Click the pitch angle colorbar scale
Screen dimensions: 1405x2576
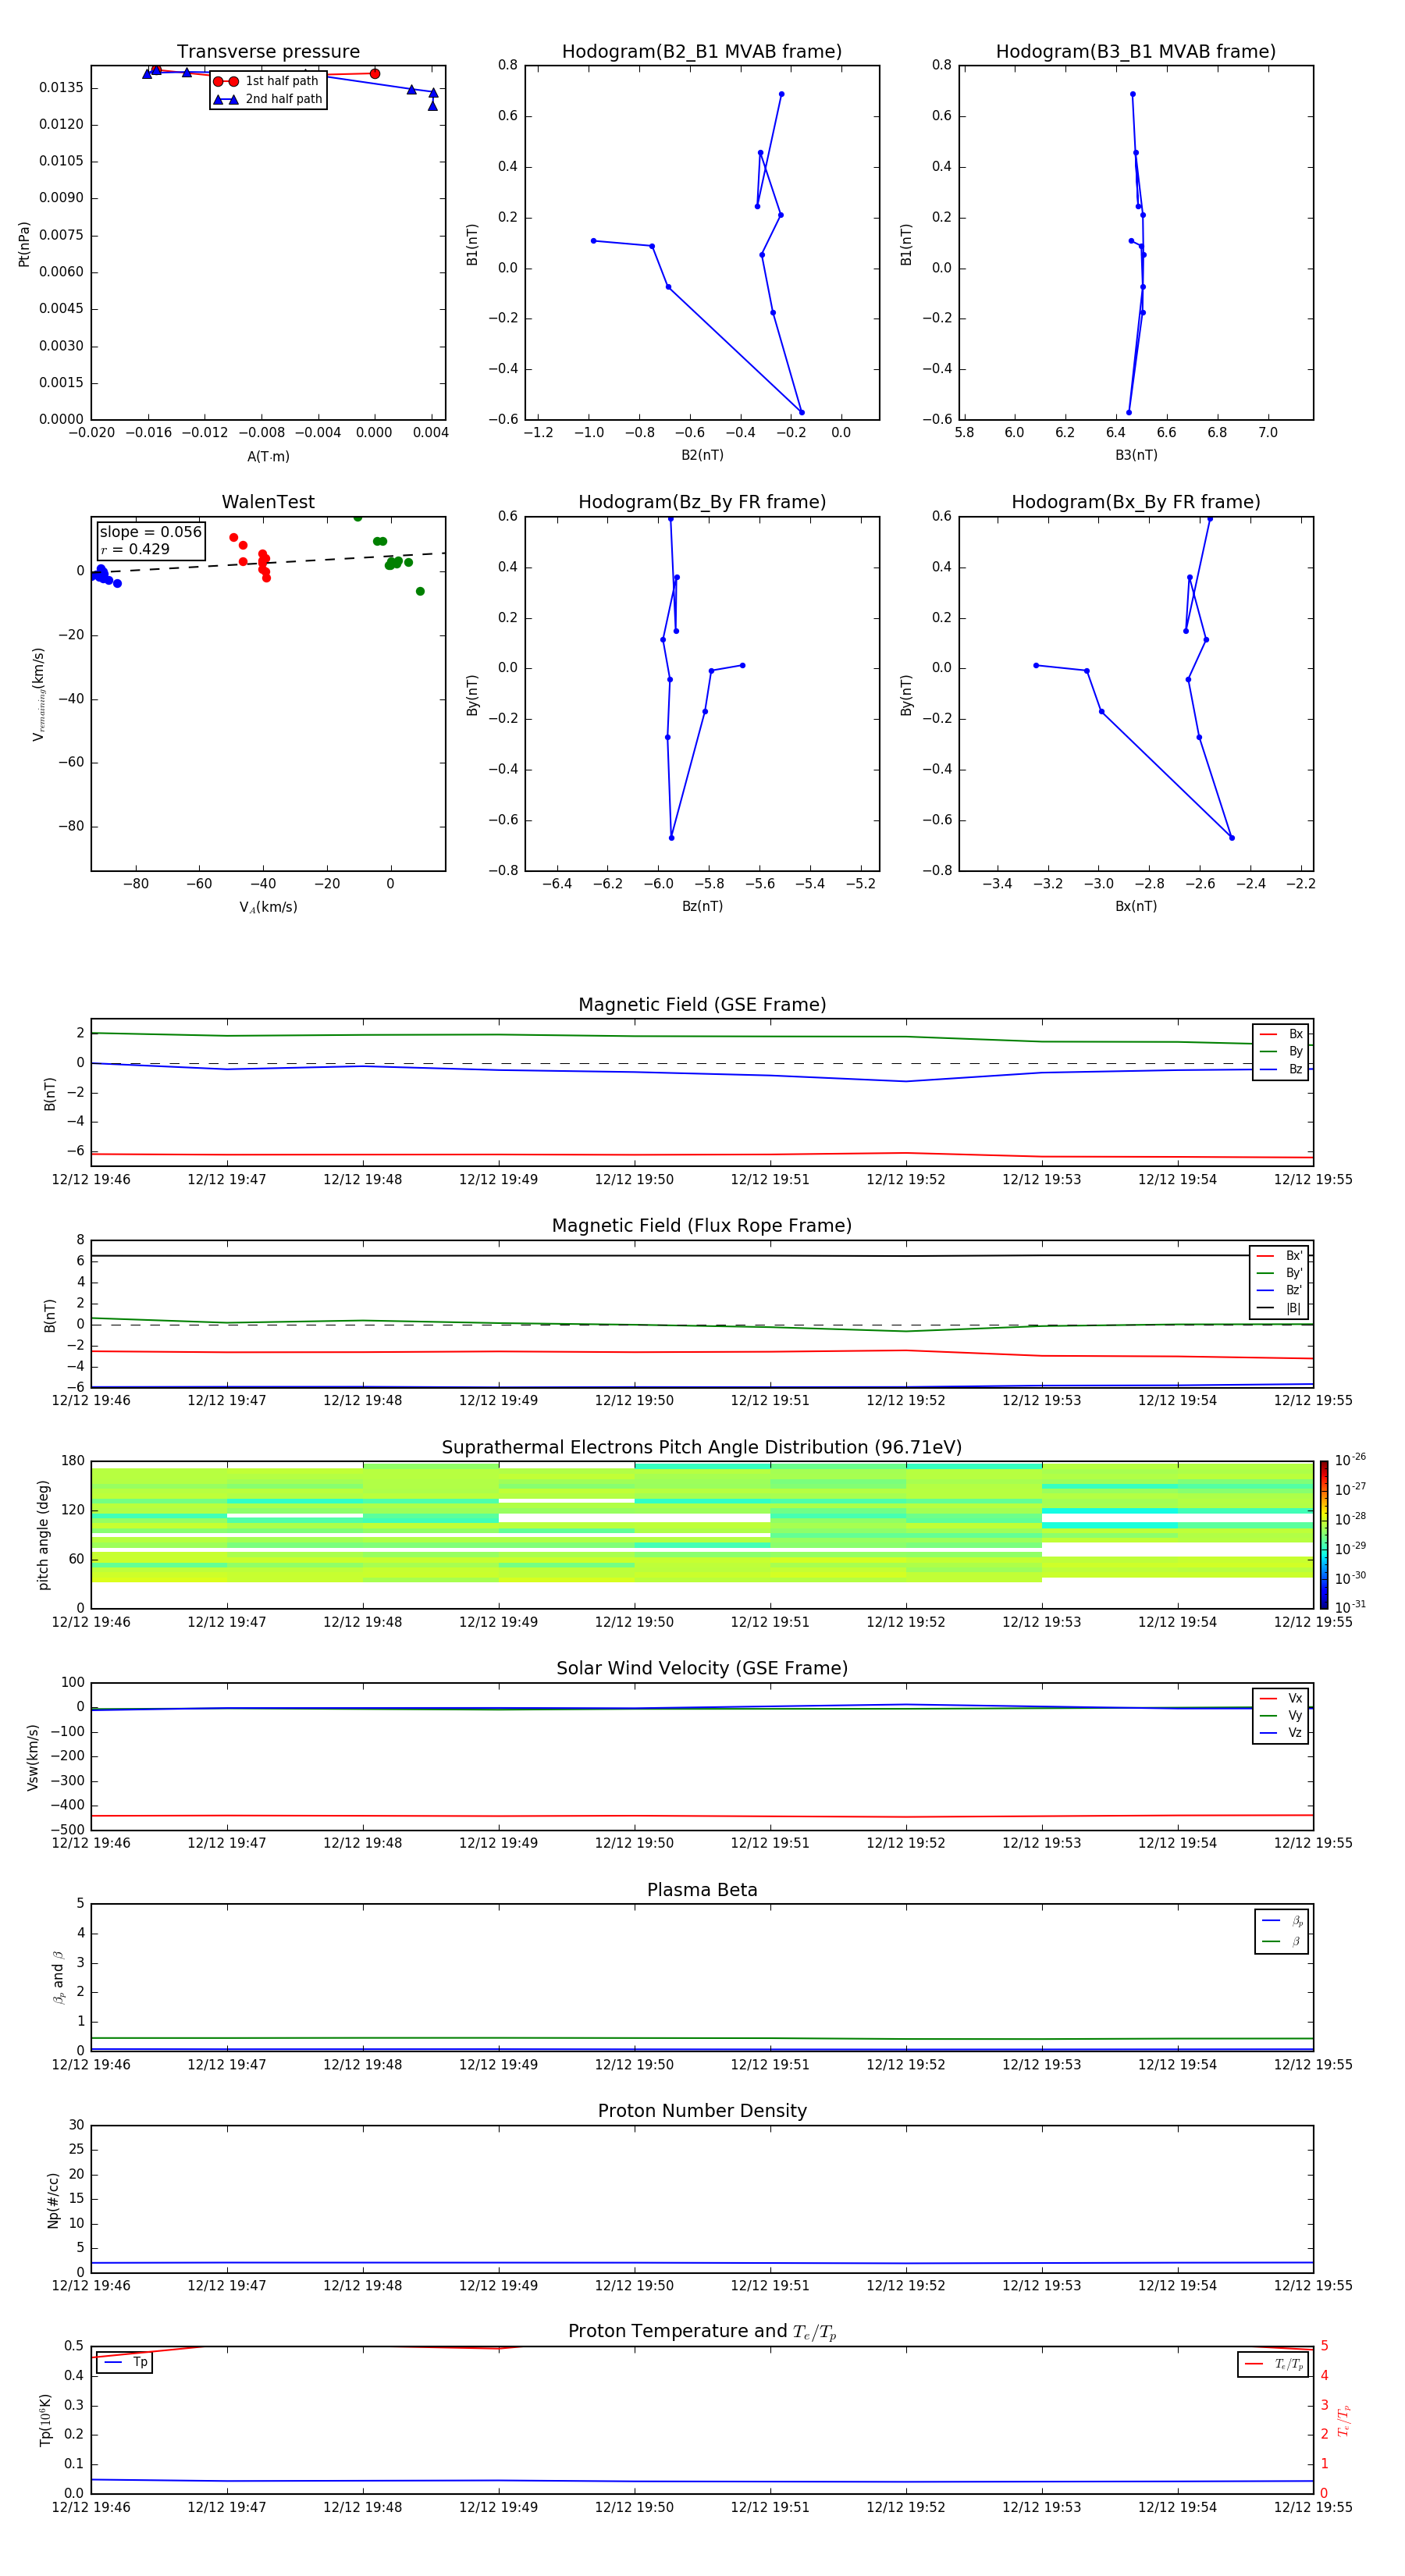pyautogui.click(x=1324, y=1534)
